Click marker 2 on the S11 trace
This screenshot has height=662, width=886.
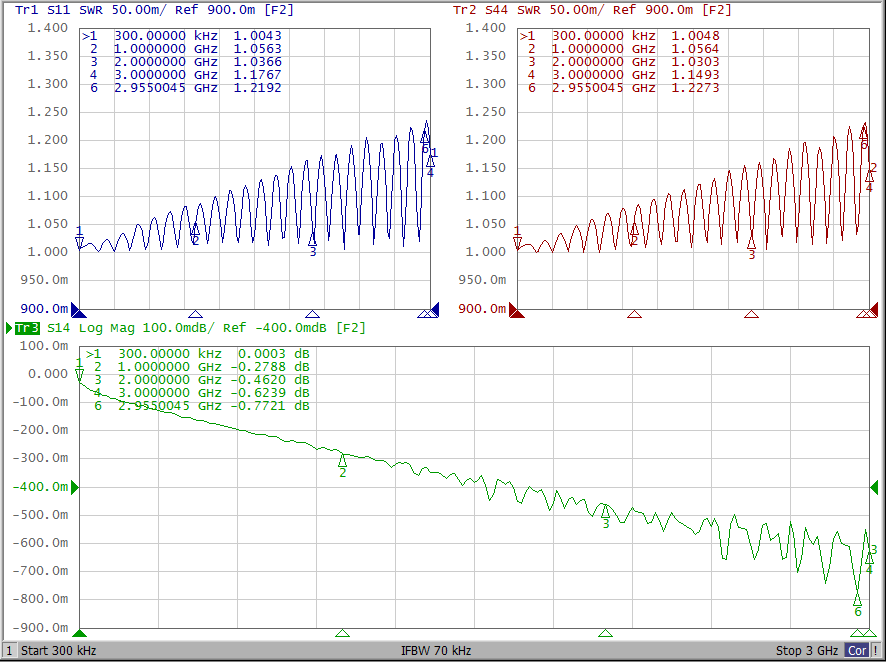(195, 231)
